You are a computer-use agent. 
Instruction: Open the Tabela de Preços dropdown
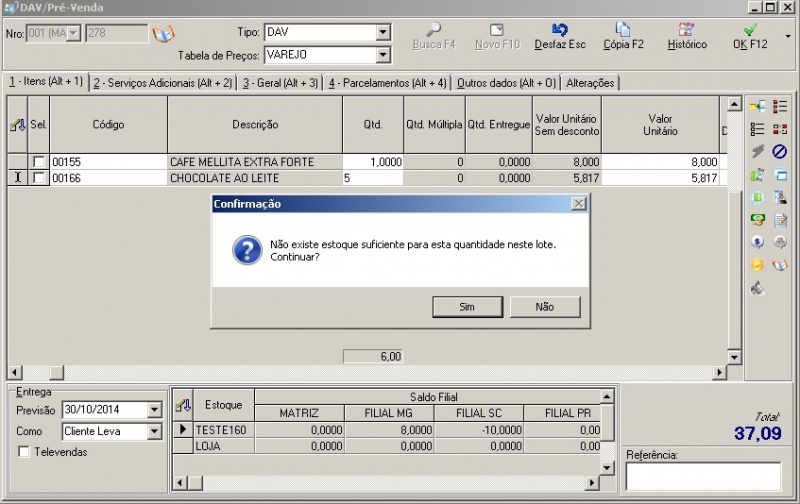pyautogui.click(x=383, y=55)
